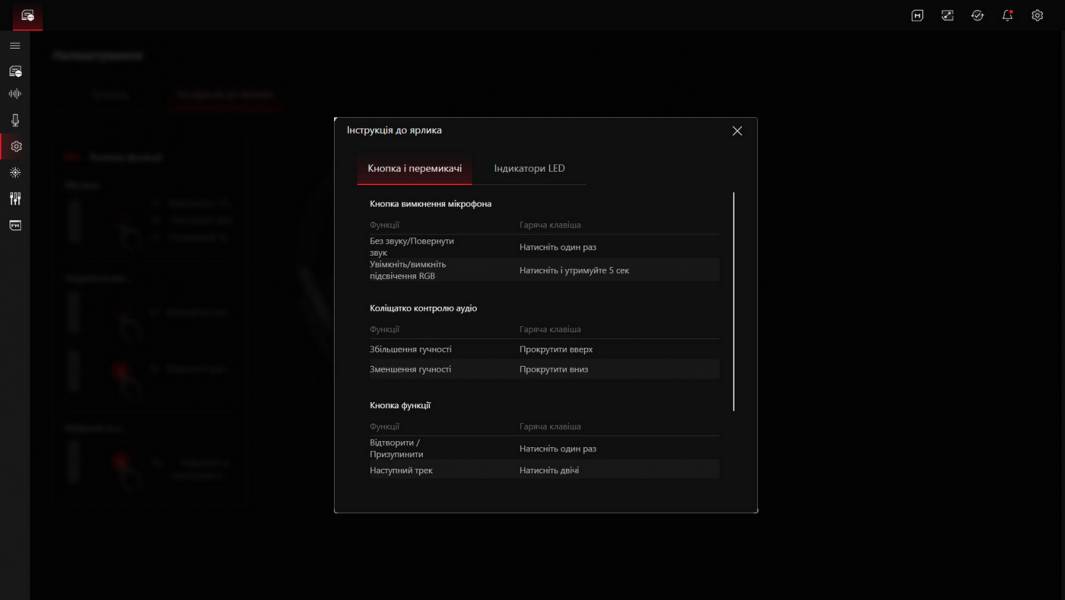Click the linked-nodes icon in the top bar
This screenshot has height=600, width=1065.
947,16
